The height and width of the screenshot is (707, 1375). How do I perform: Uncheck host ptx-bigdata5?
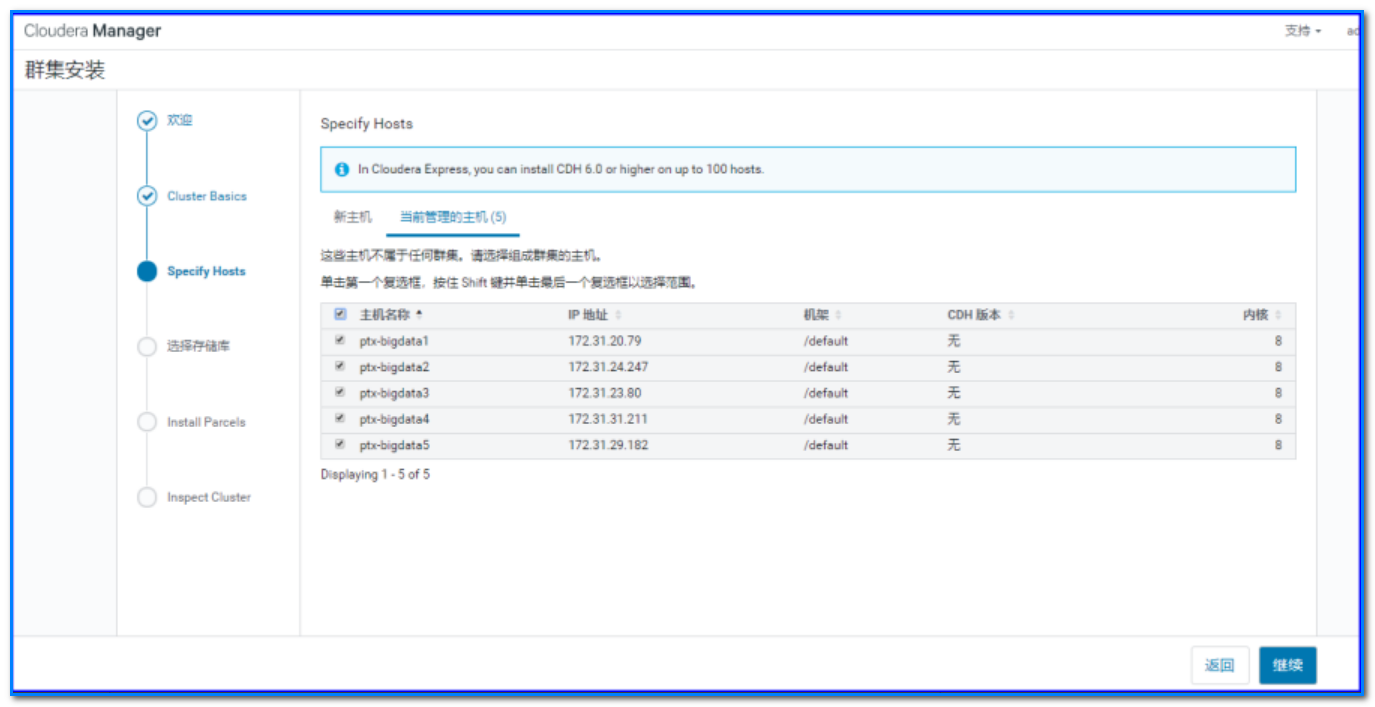[340, 444]
